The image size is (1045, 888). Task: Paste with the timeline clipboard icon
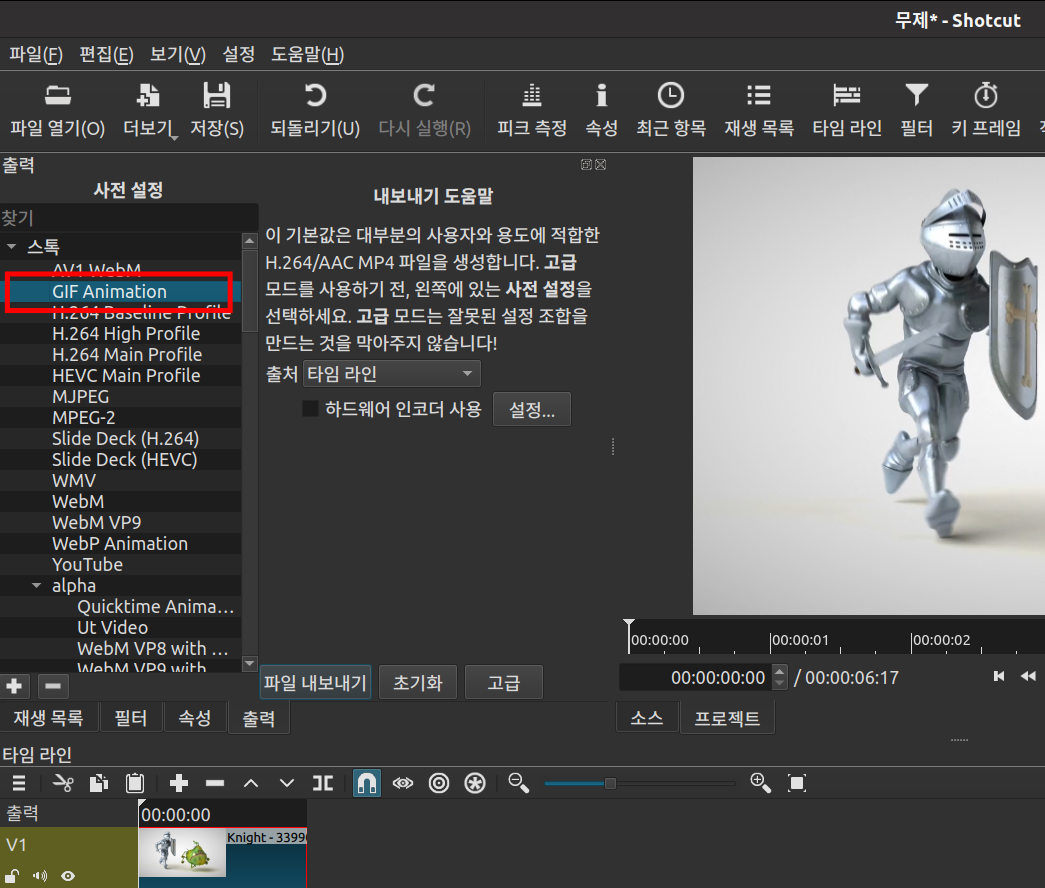tap(135, 783)
